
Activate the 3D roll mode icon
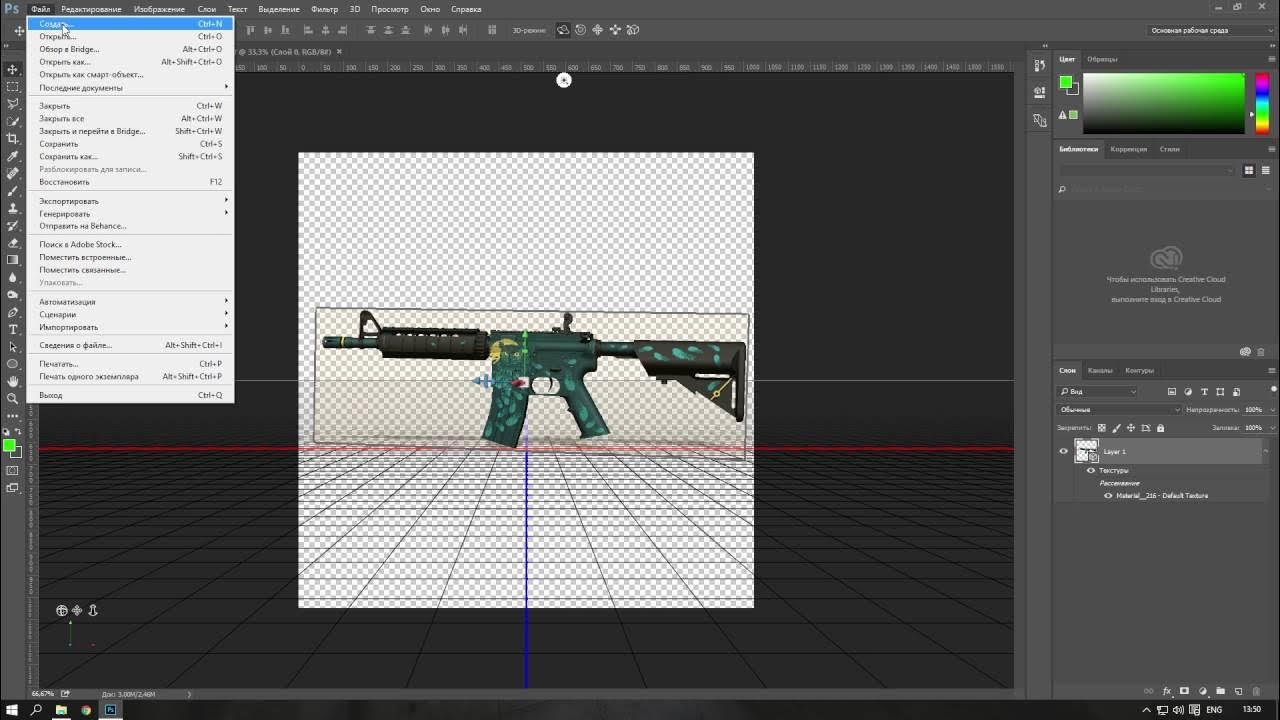point(581,30)
